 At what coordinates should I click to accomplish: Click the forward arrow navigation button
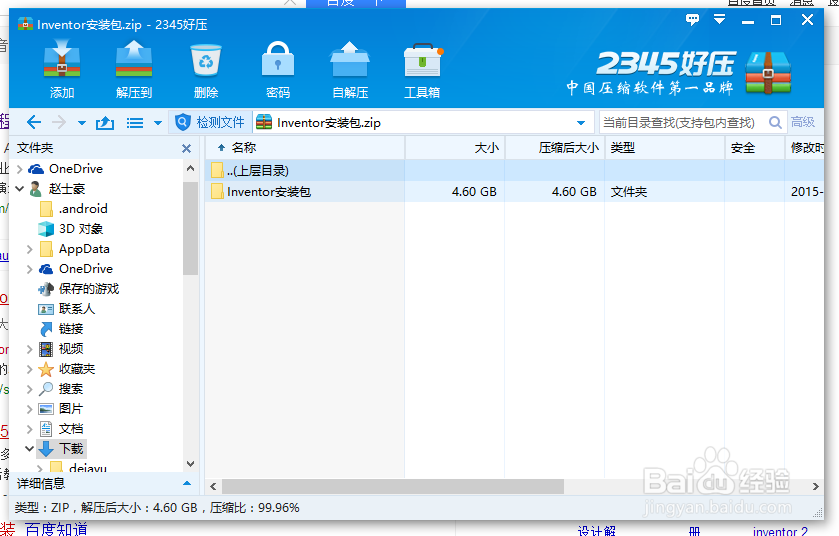(59, 122)
